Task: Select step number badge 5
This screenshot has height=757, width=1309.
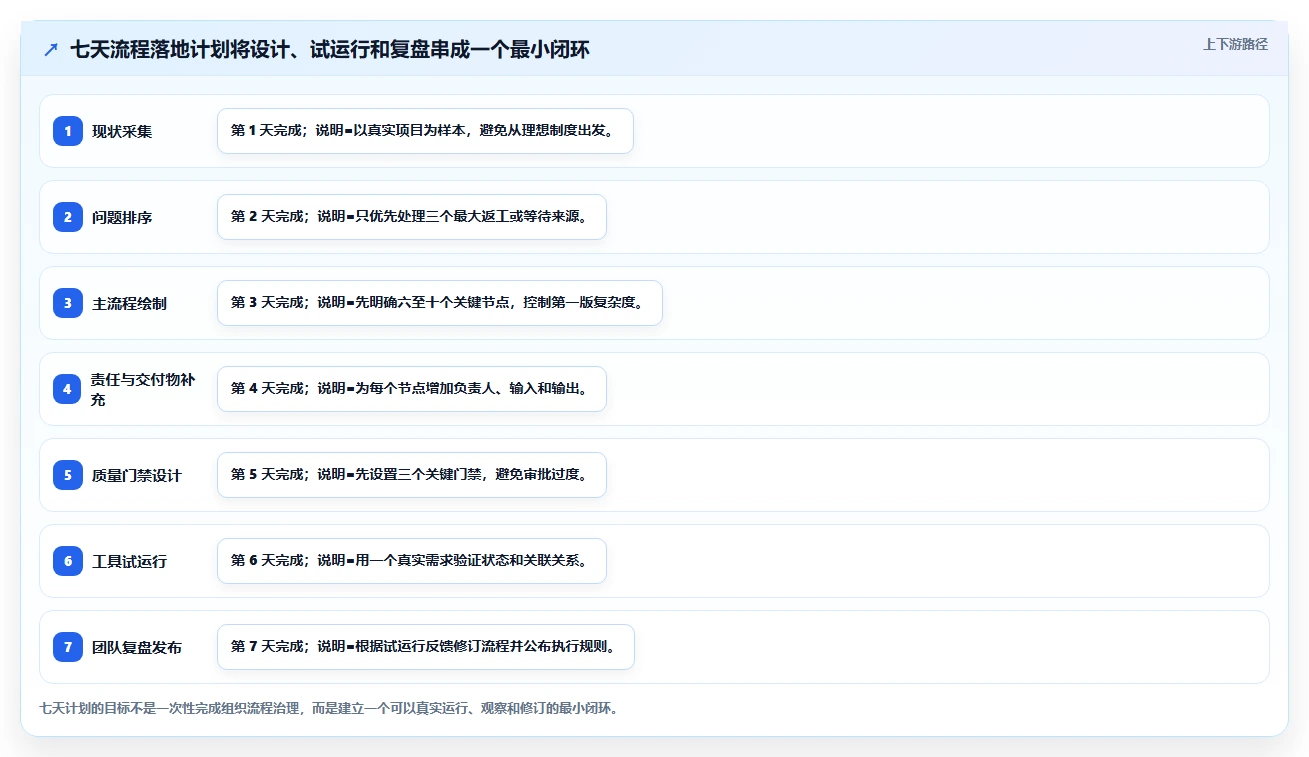Action: 68,475
